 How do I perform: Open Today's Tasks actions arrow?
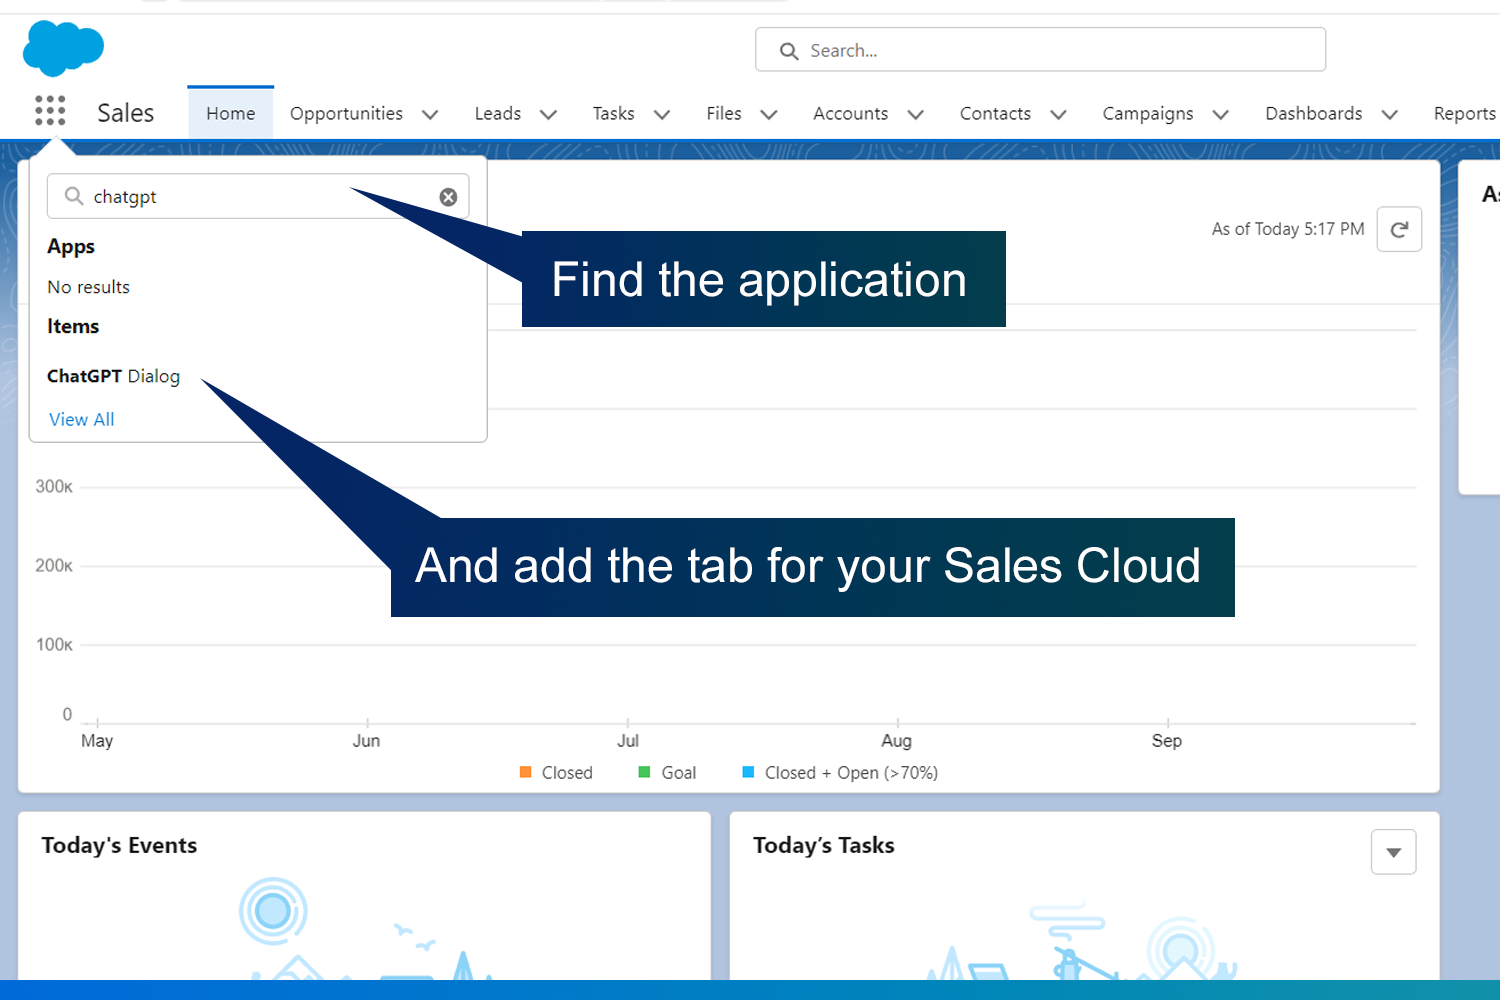point(1393,851)
